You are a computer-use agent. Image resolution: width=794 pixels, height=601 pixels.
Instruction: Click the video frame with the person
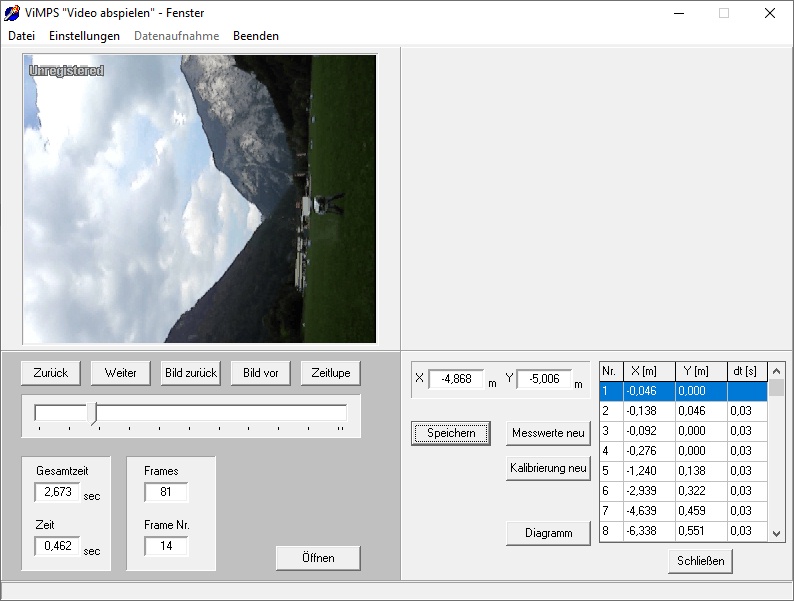tap(200, 199)
